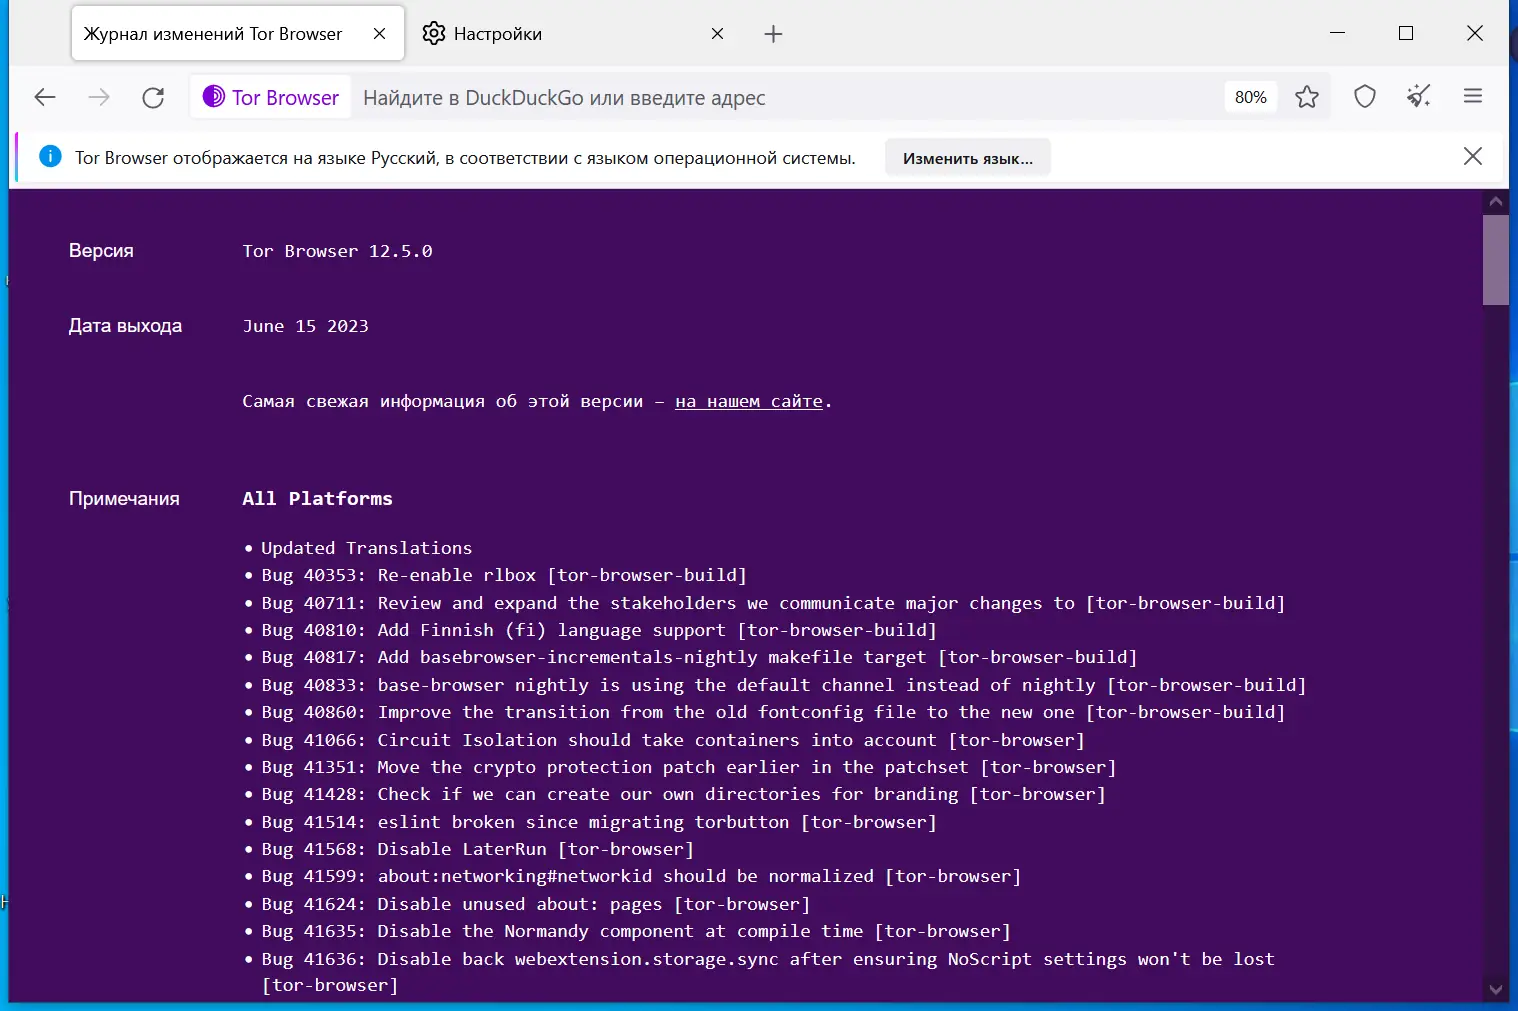Close the Настройки tab
The height and width of the screenshot is (1011, 1518).
717,34
